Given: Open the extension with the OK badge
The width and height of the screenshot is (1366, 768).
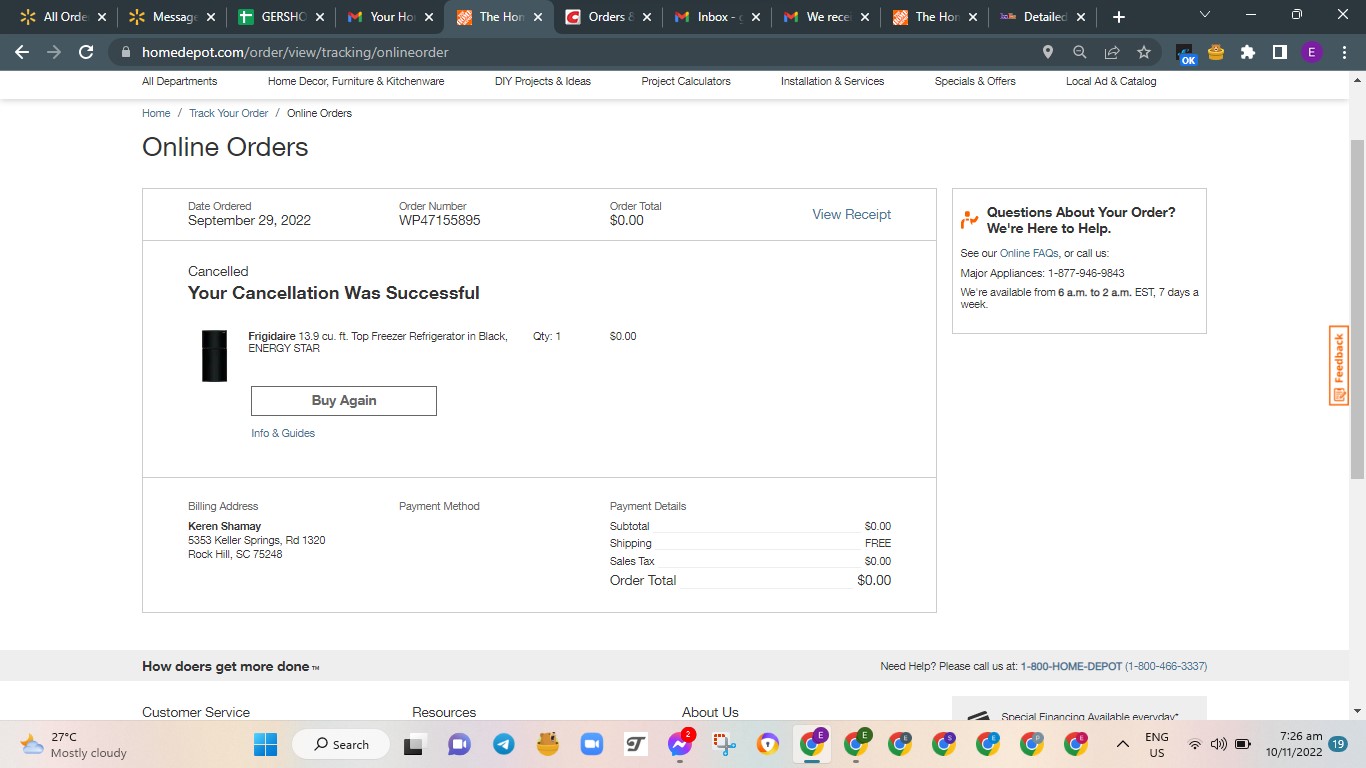Looking at the screenshot, I should (1185, 53).
